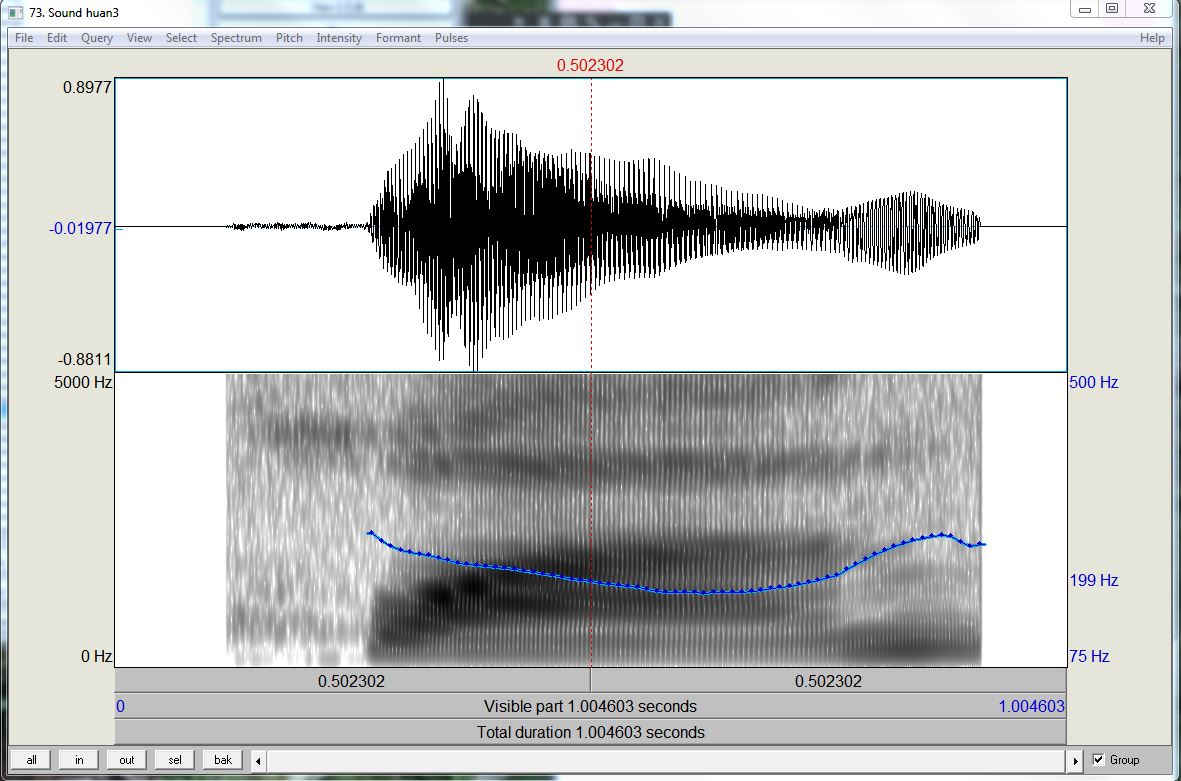Open the Pitch menu
The width and height of the screenshot is (1181, 781).
pos(289,38)
